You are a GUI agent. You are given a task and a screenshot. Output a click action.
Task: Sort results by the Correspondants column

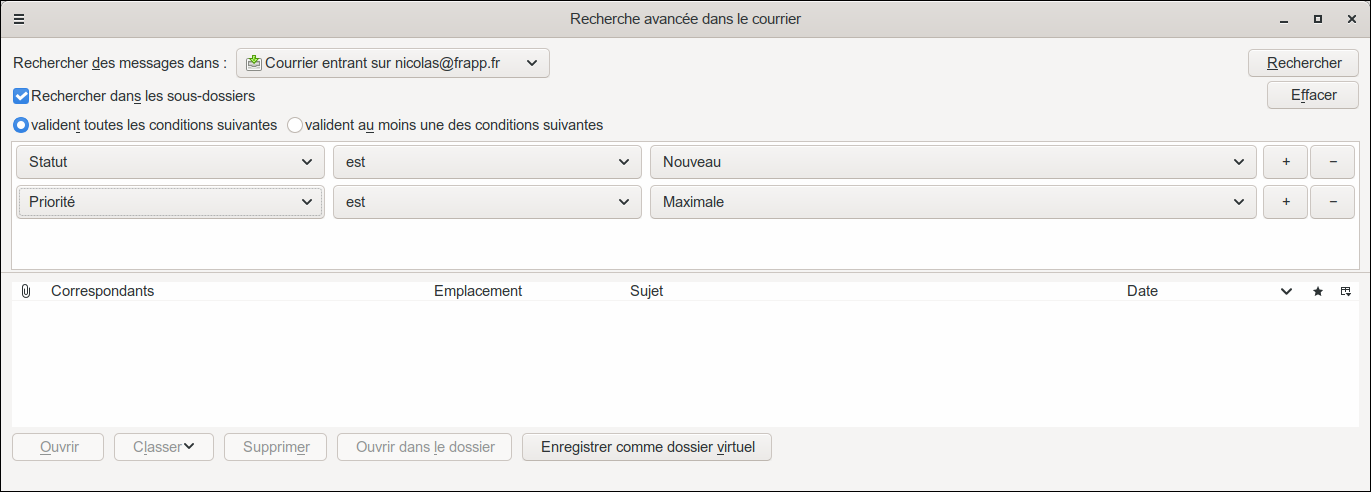pos(102,291)
